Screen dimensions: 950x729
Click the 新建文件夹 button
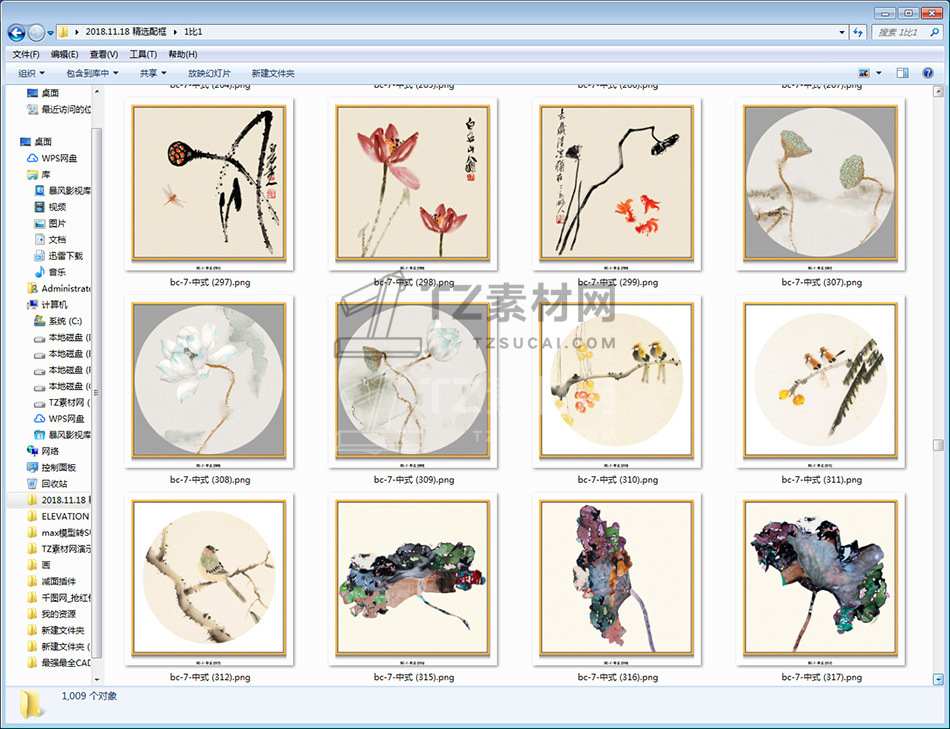273,73
